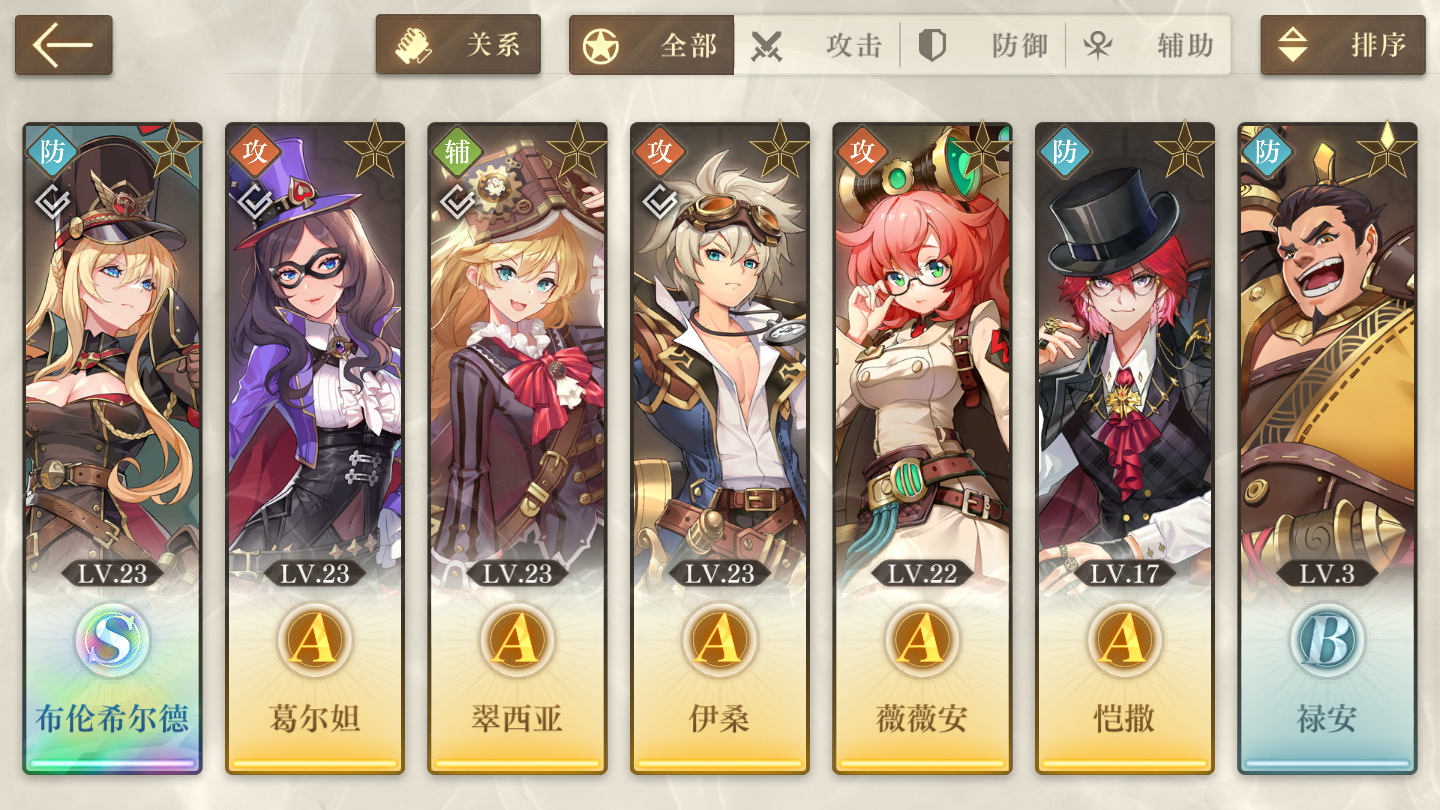
Task: Go back with the left arrow icon
Action: point(63,45)
